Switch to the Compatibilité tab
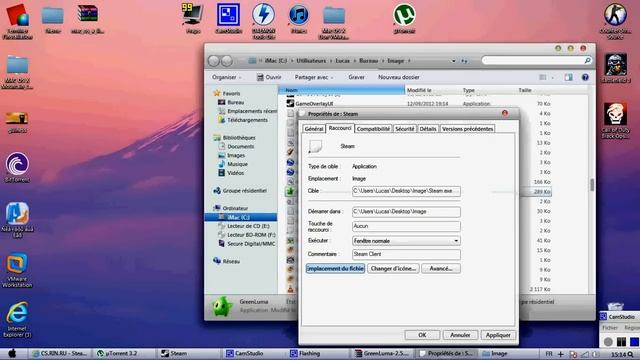This screenshot has height=360, width=640. [373, 129]
